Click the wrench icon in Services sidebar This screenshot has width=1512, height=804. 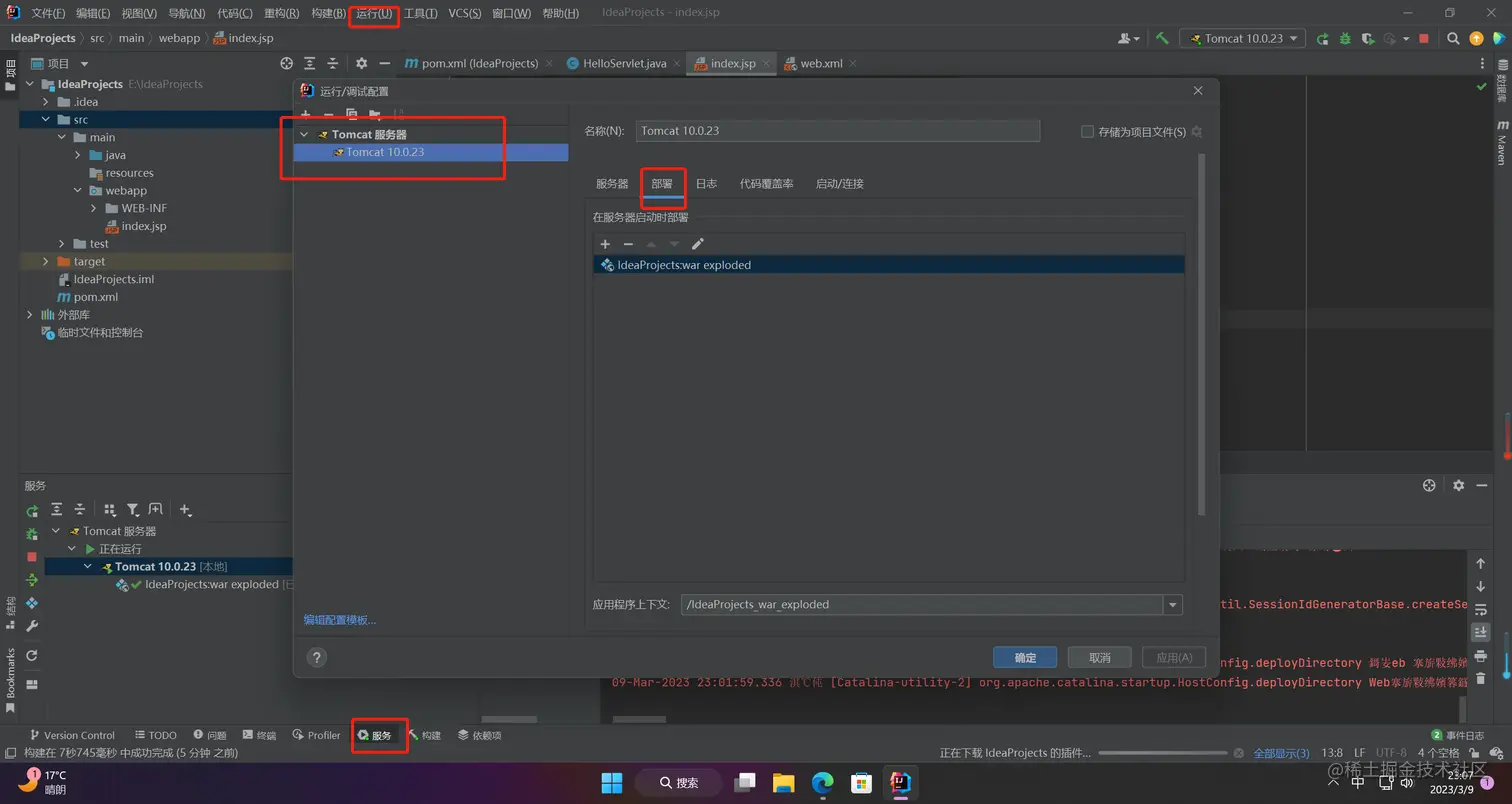pyautogui.click(x=32, y=626)
